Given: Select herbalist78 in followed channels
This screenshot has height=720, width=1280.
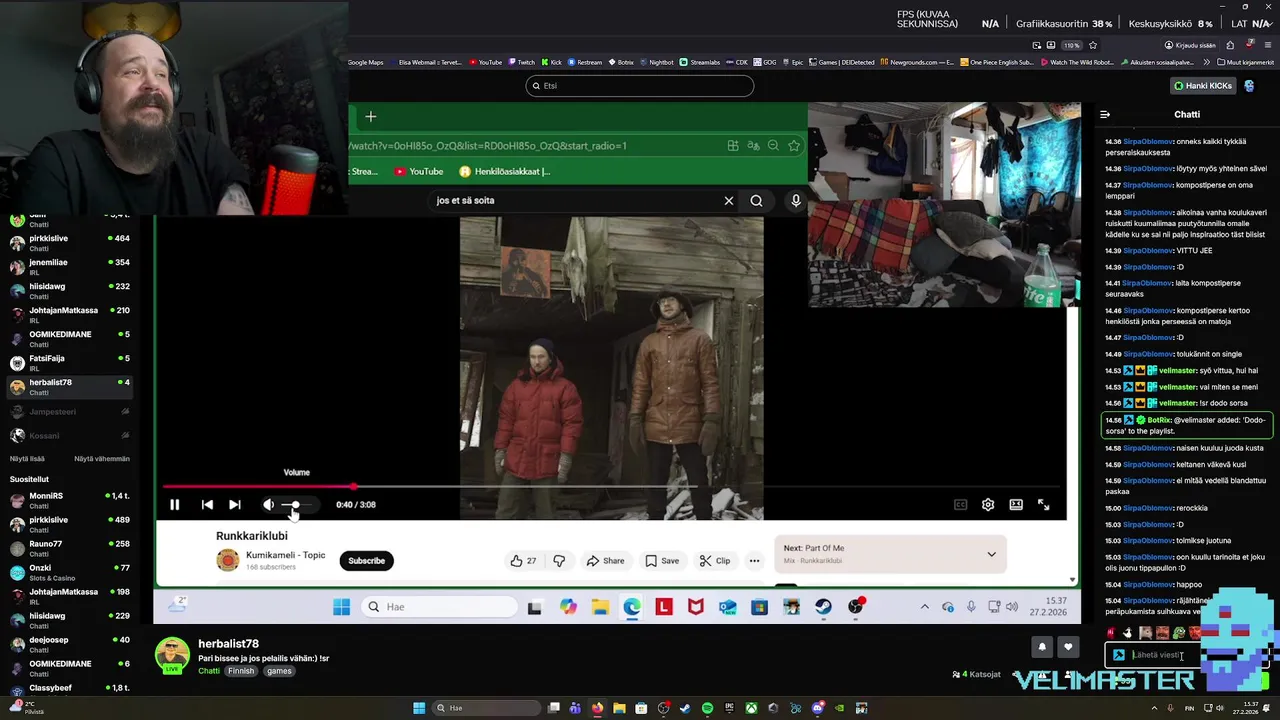Looking at the screenshot, I should coord(70,387).
